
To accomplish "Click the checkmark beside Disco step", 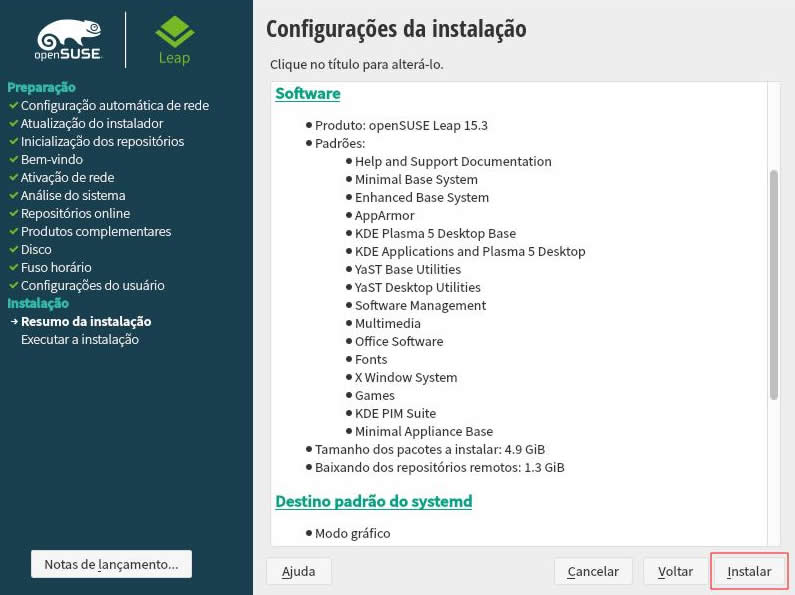I will coord(13,250).
